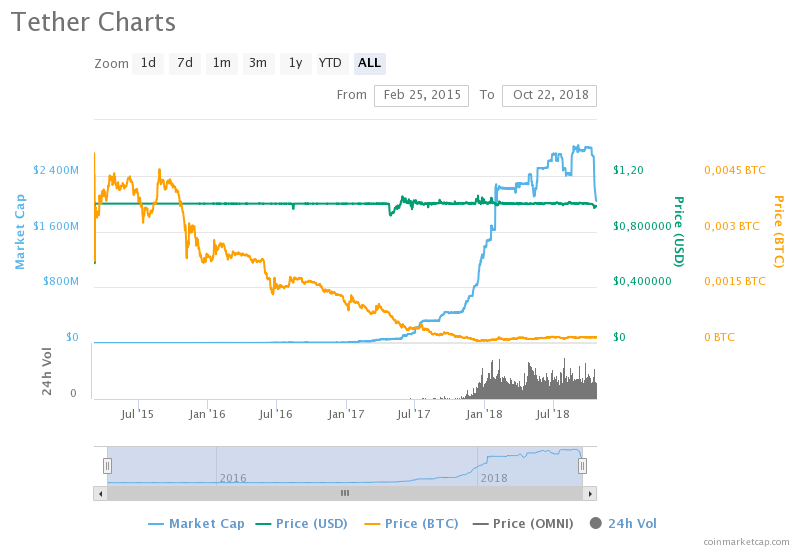Toggle Price (USD) series in legend
This screenshot has width=800, height=550.
click(302, 524)
